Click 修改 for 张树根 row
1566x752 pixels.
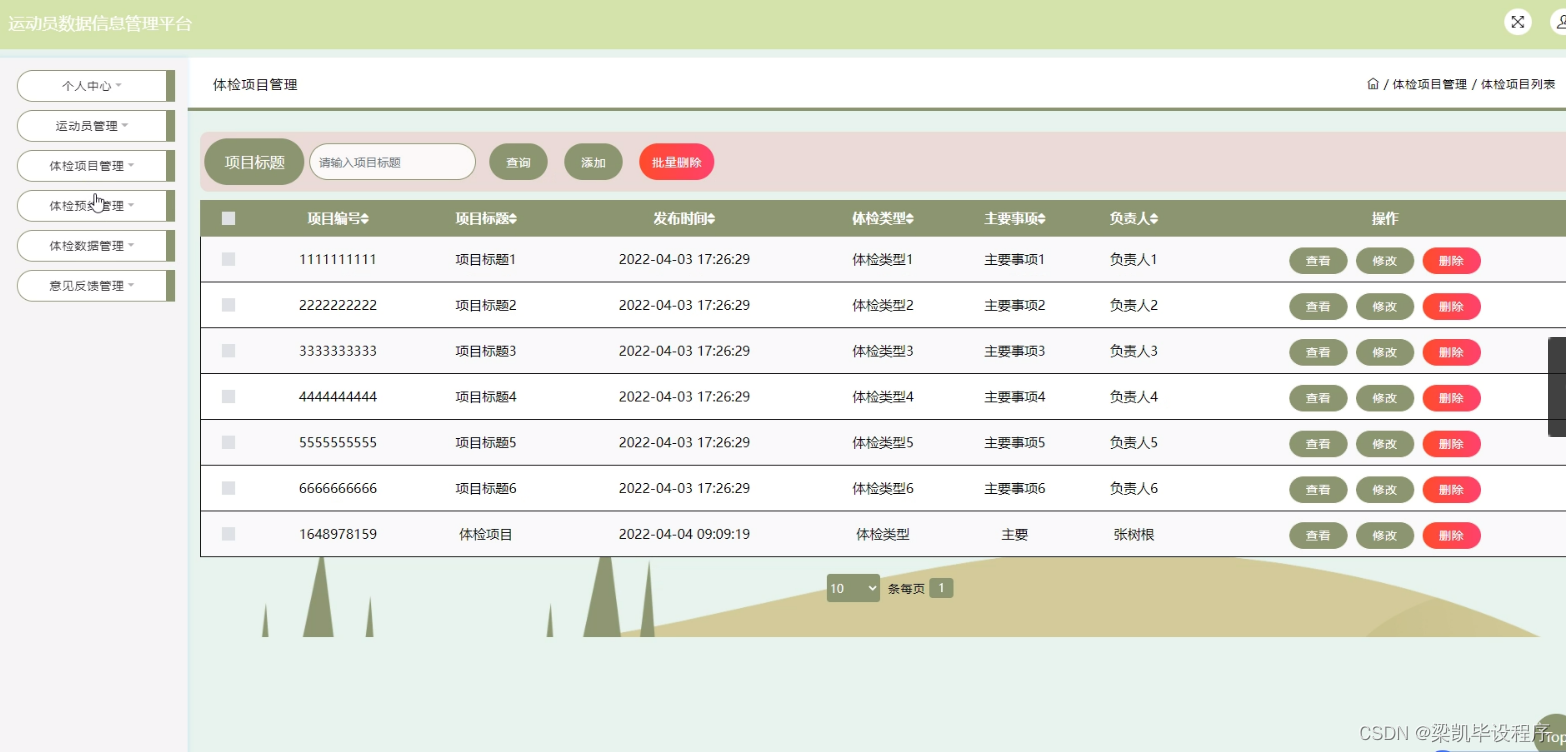(1385, 536)
